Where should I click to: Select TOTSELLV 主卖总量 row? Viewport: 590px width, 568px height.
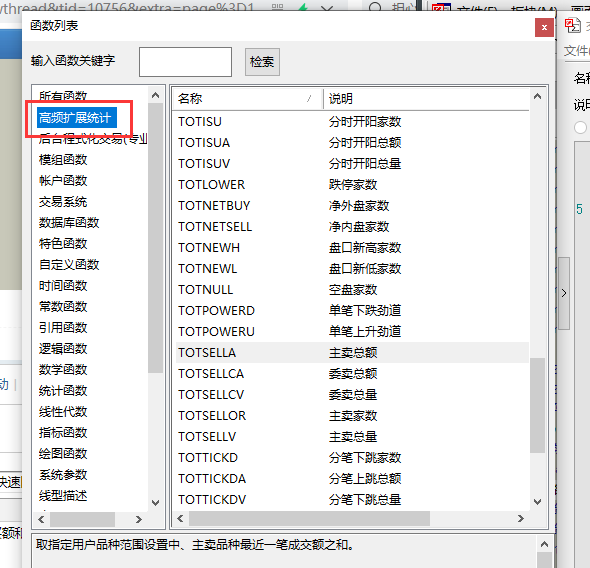(352, 437)
